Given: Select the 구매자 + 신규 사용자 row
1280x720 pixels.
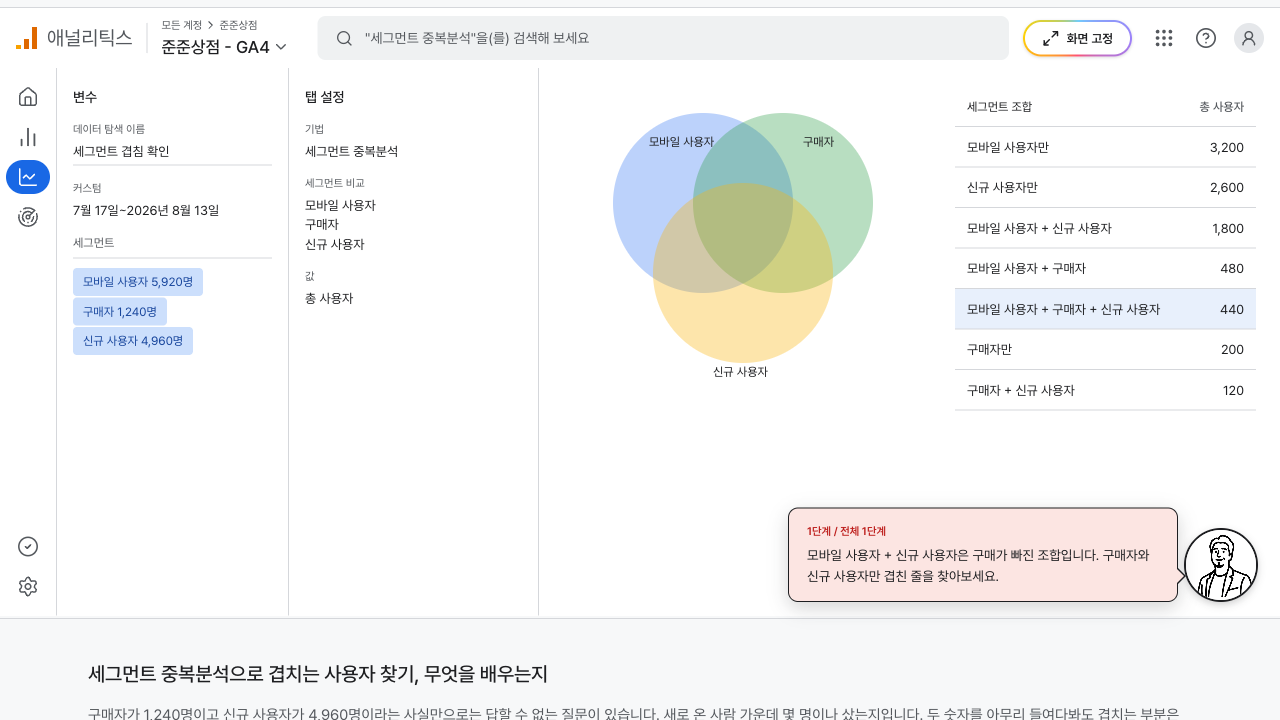Looking at the screenshot, I should [x=1105, y=390].
